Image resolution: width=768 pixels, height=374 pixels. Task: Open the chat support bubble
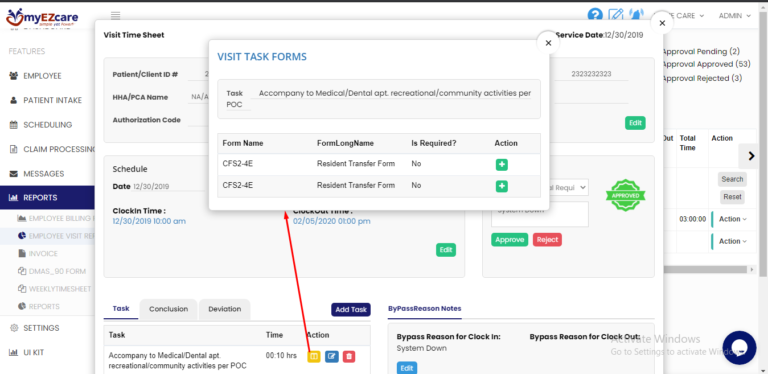(739, 348)
